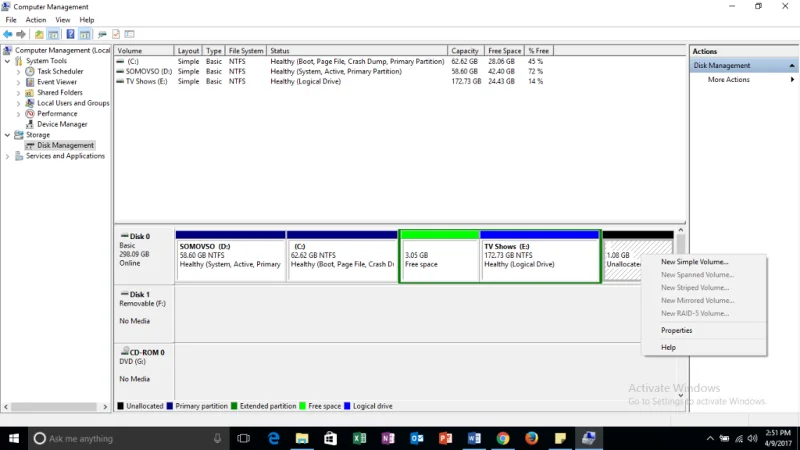Select Event Viewer in the tree
The image size is (800, 450).
[x=57, y=82]
